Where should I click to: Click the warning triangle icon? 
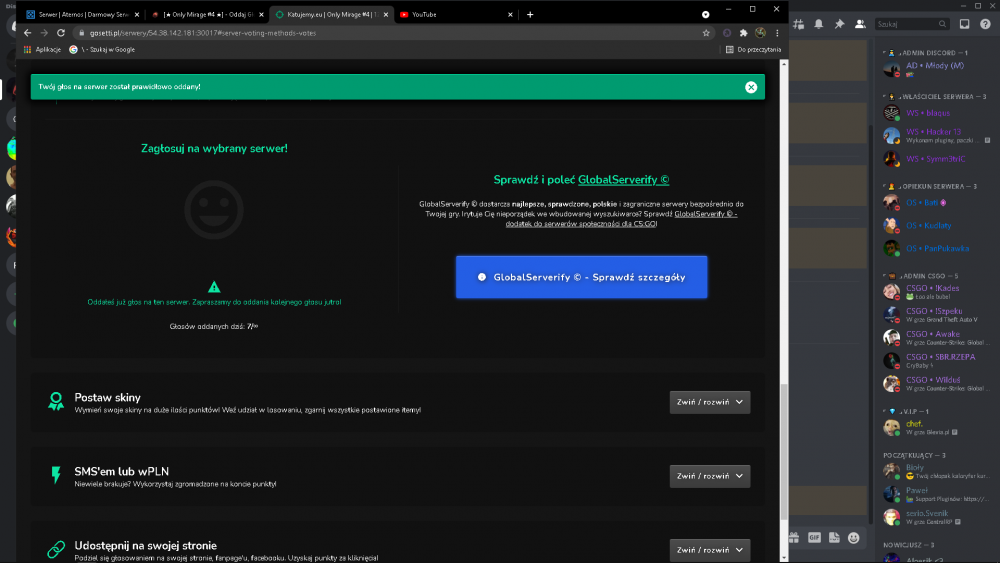coord(214,287)
